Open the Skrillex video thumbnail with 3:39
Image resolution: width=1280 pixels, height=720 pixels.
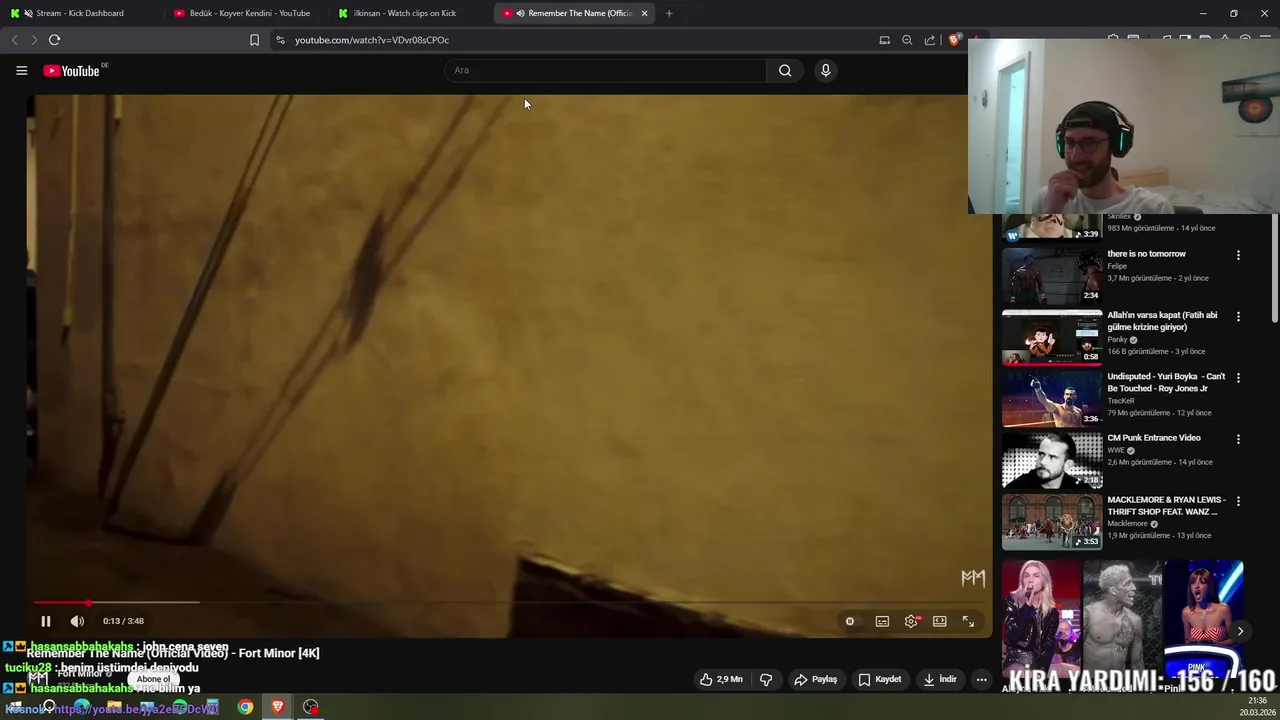pyautogui.click(x=1052, y=228)
